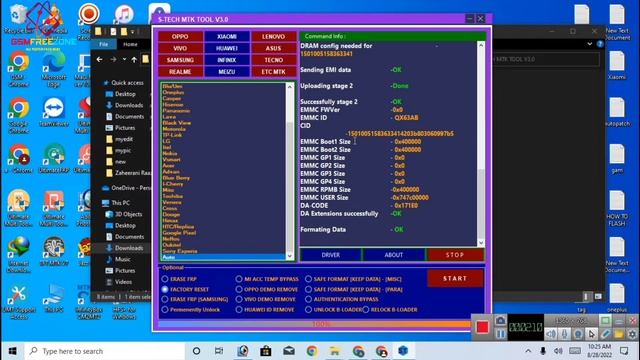Open HOW TO FLASH desktop file
This screenshot has width=640, height=360.
click(617, 209)
